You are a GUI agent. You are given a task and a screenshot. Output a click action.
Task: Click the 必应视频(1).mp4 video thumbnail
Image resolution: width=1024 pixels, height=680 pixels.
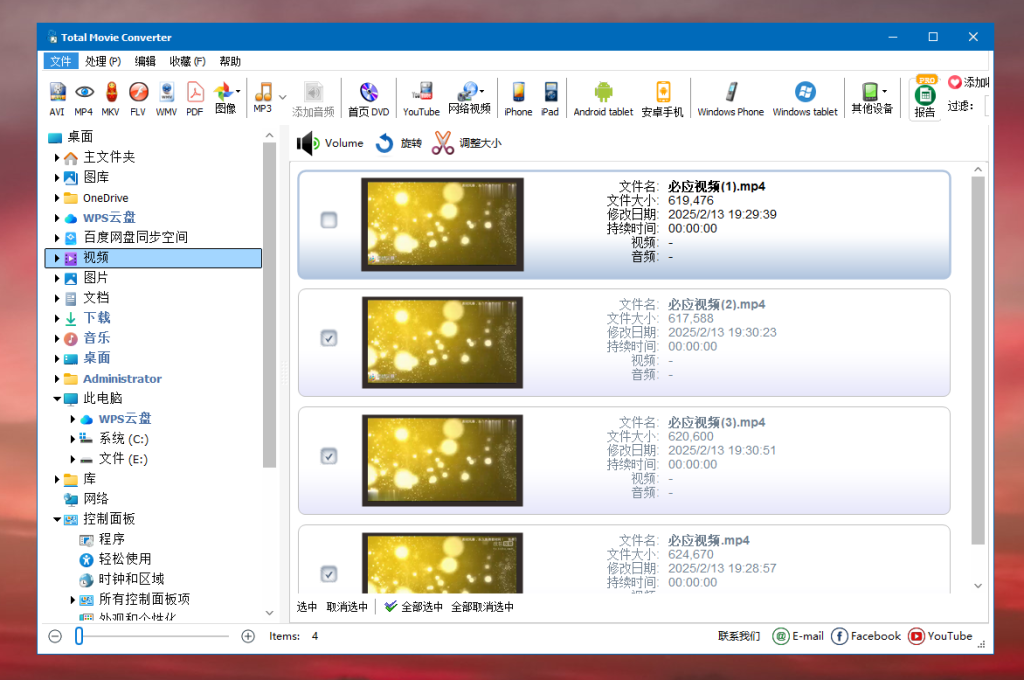point(442,225)
